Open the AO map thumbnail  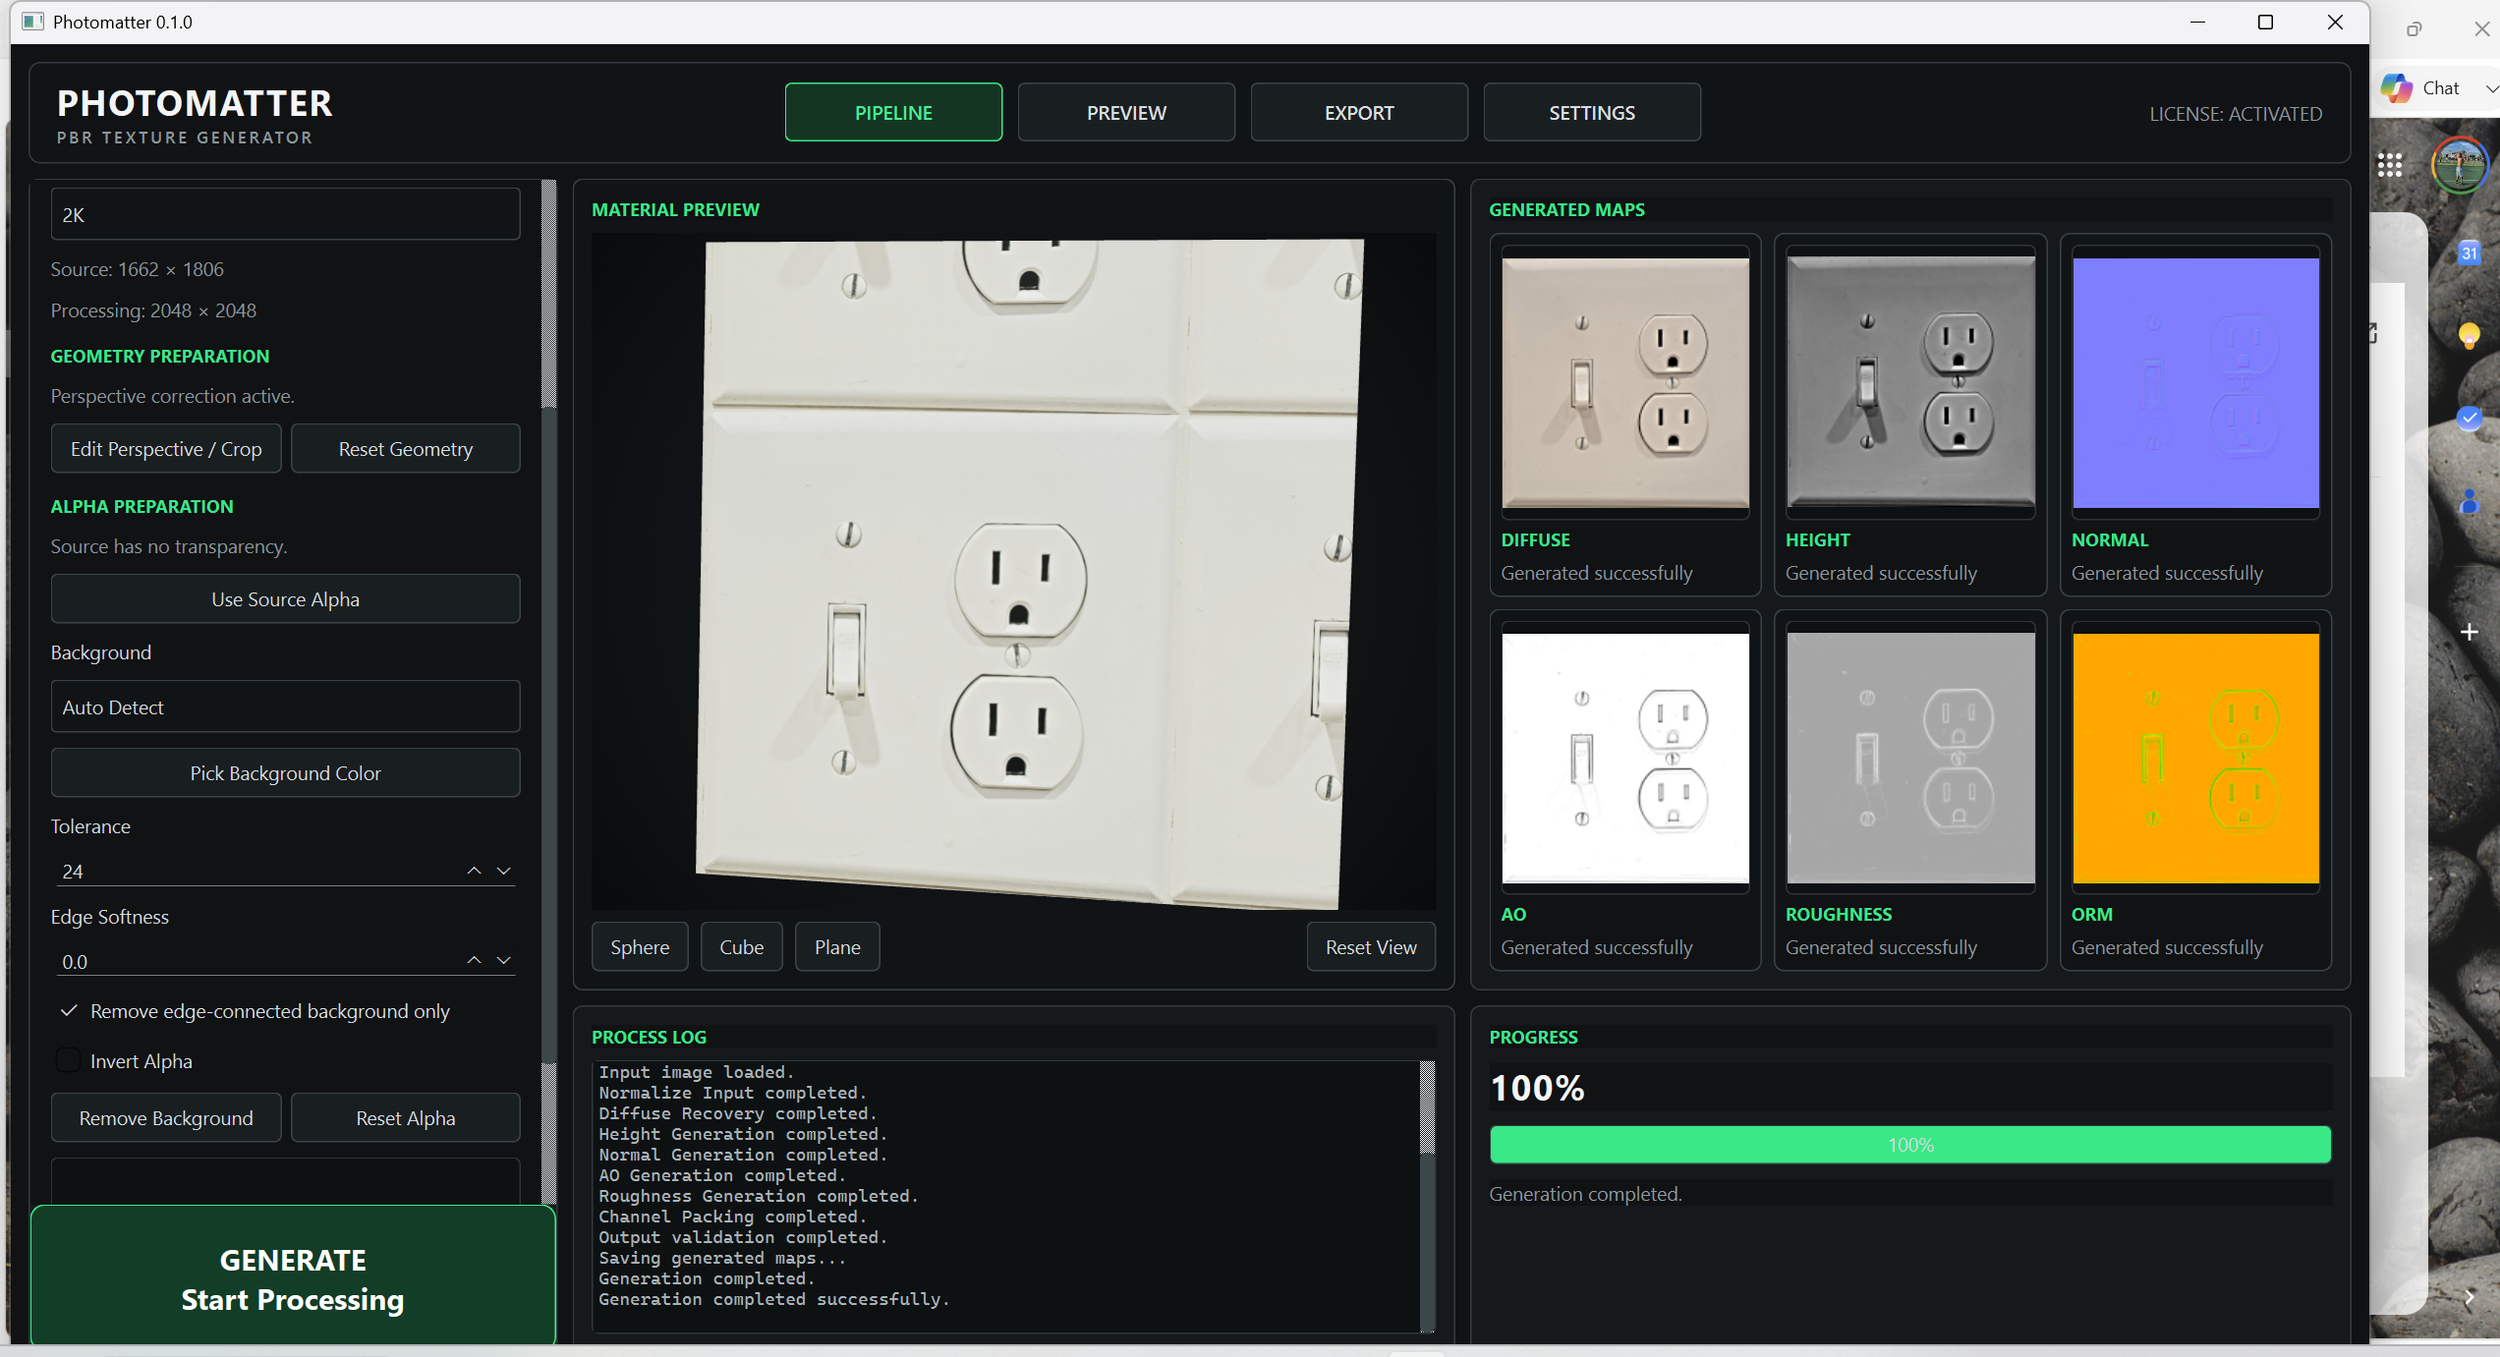tap(1625, 757)
